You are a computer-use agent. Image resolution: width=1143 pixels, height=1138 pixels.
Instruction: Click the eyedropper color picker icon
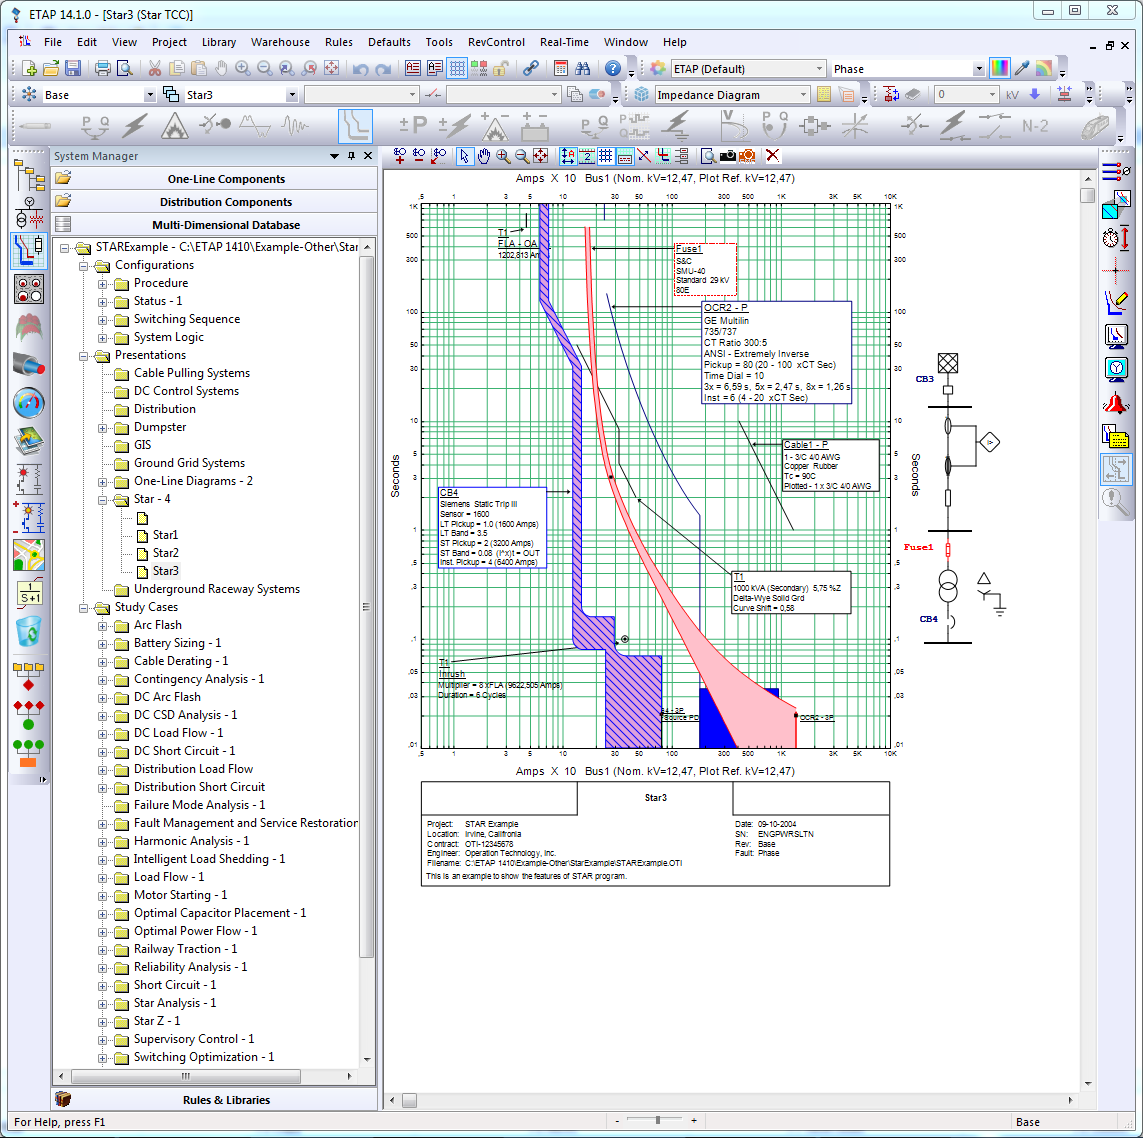1022,69
